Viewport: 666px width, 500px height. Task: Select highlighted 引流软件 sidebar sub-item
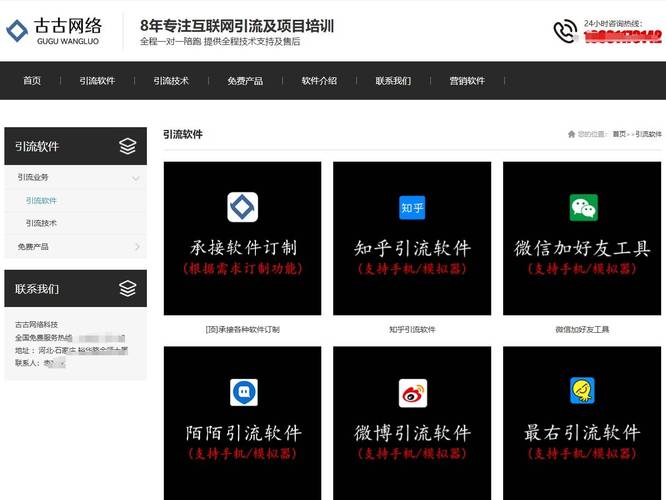coord(41,200)
